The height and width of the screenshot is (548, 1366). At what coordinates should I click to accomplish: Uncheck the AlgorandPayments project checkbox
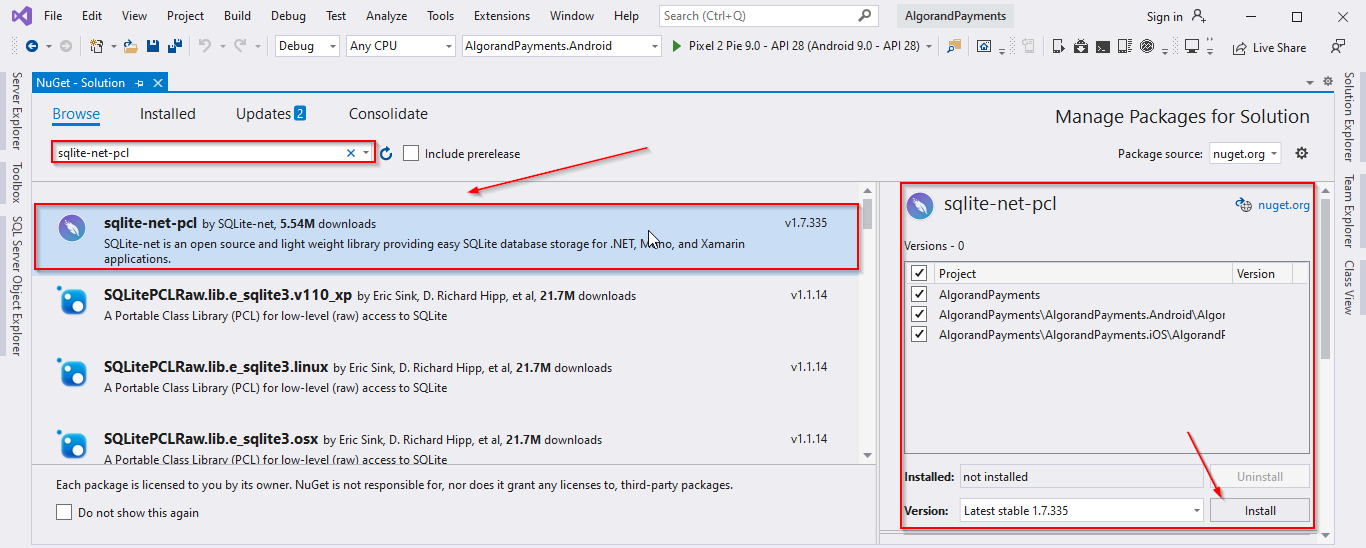pyautogui.click(x=919, y=295)
